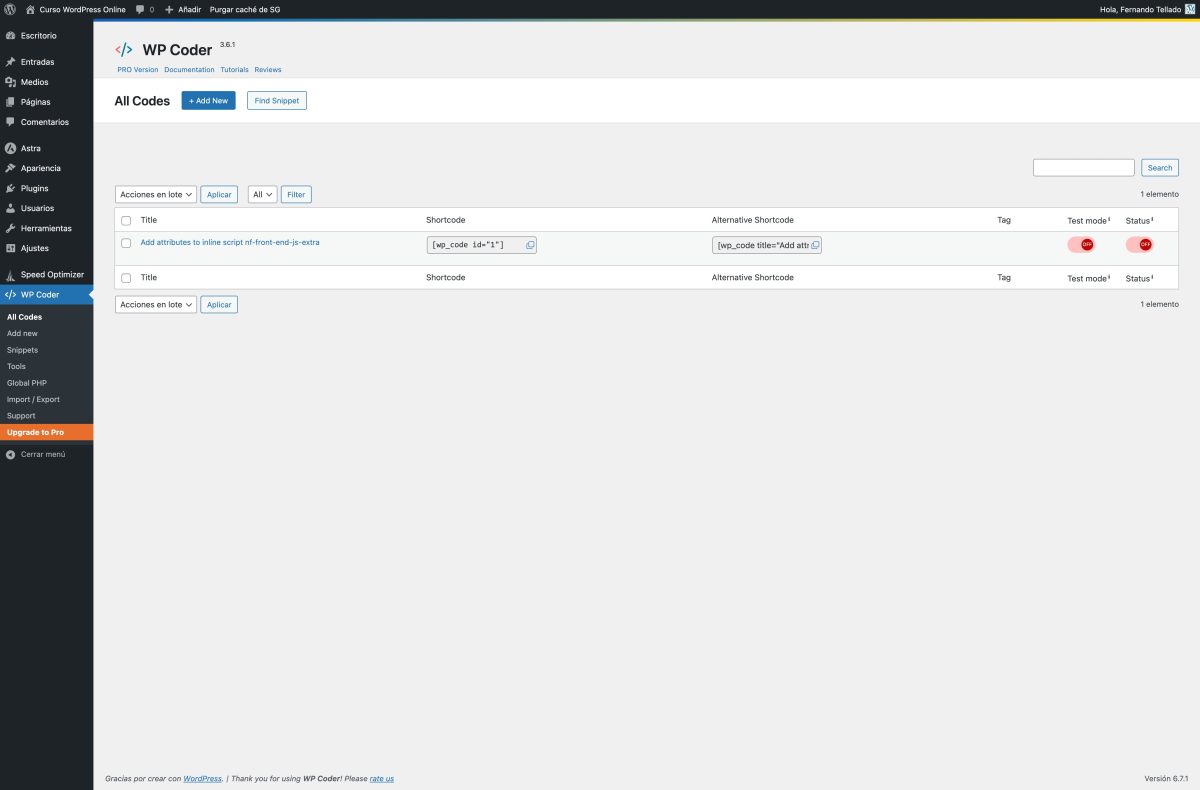Check the select-all checkbox in the table header

coord(126,220)
